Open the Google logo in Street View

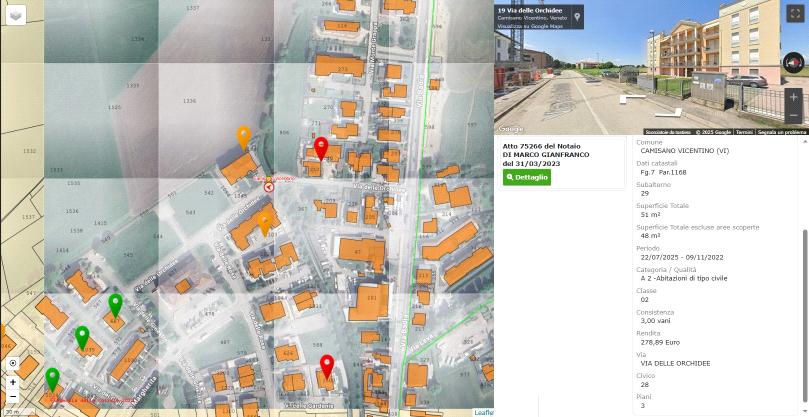tap(511, 129)
